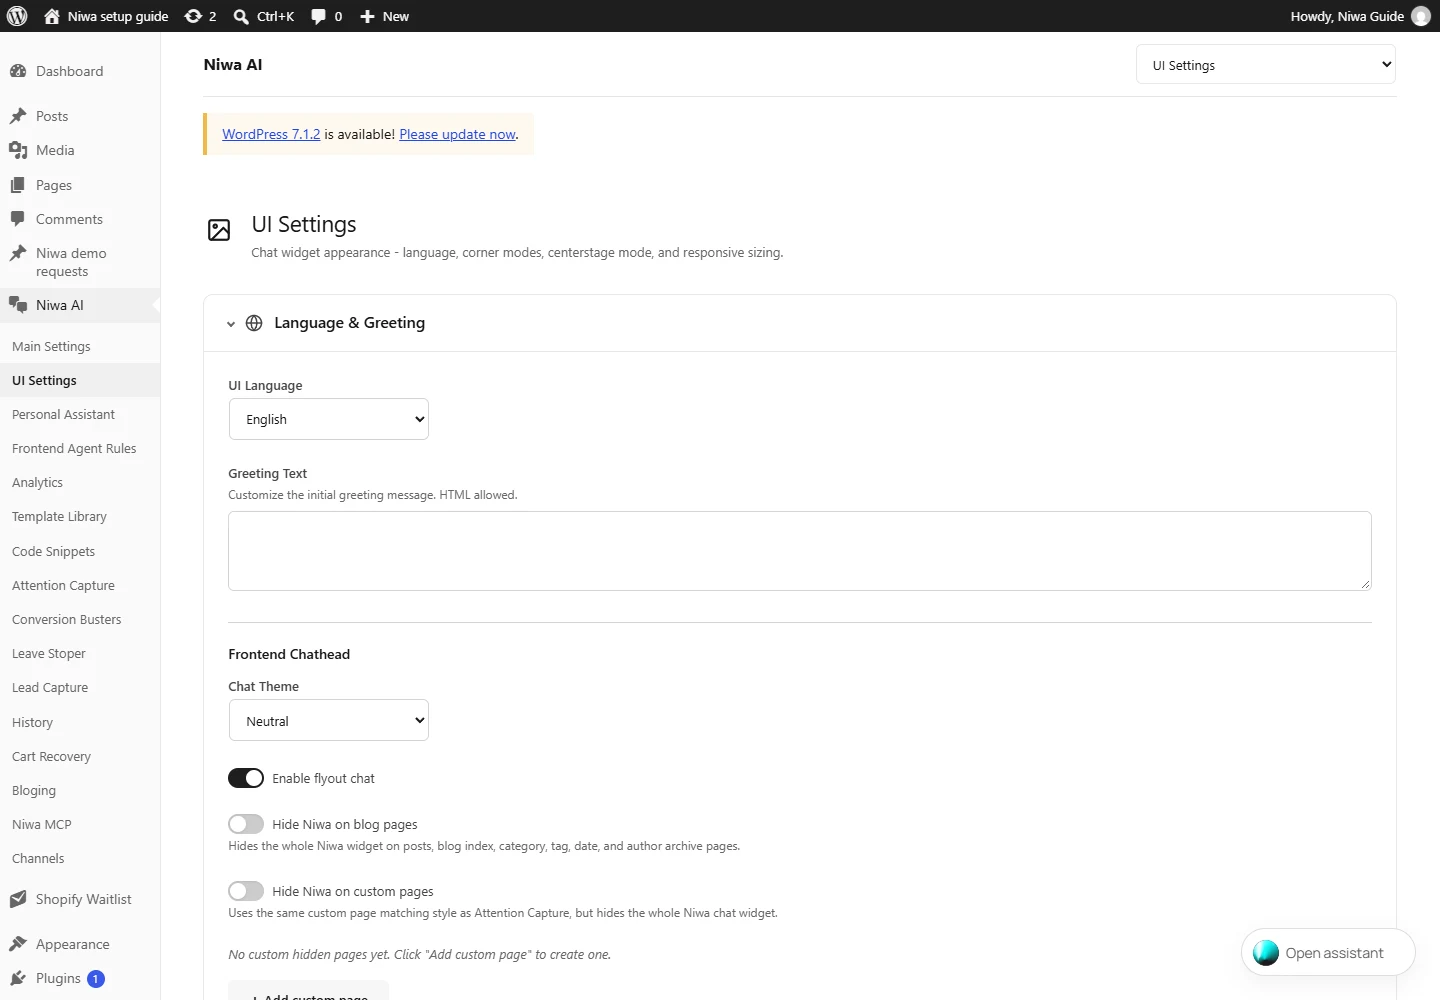Toggle Hide Niwa on custom pages
This screenshot has width=1440, height=1000.
pos(246,891)
